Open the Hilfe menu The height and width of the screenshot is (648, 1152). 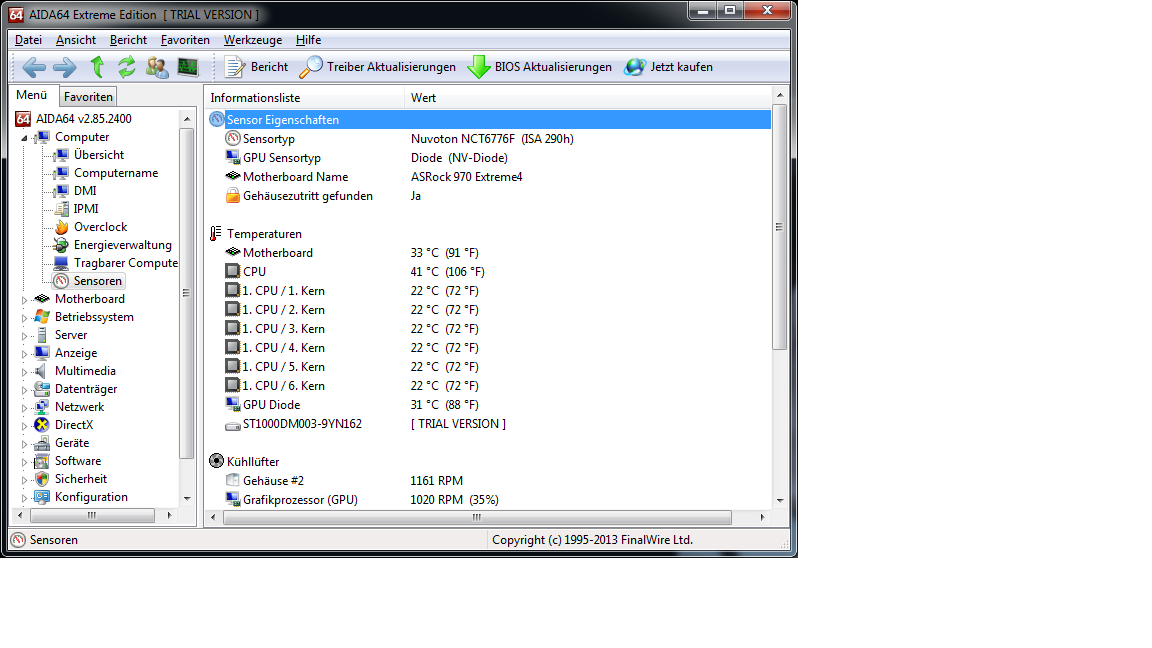pos(309,40)
